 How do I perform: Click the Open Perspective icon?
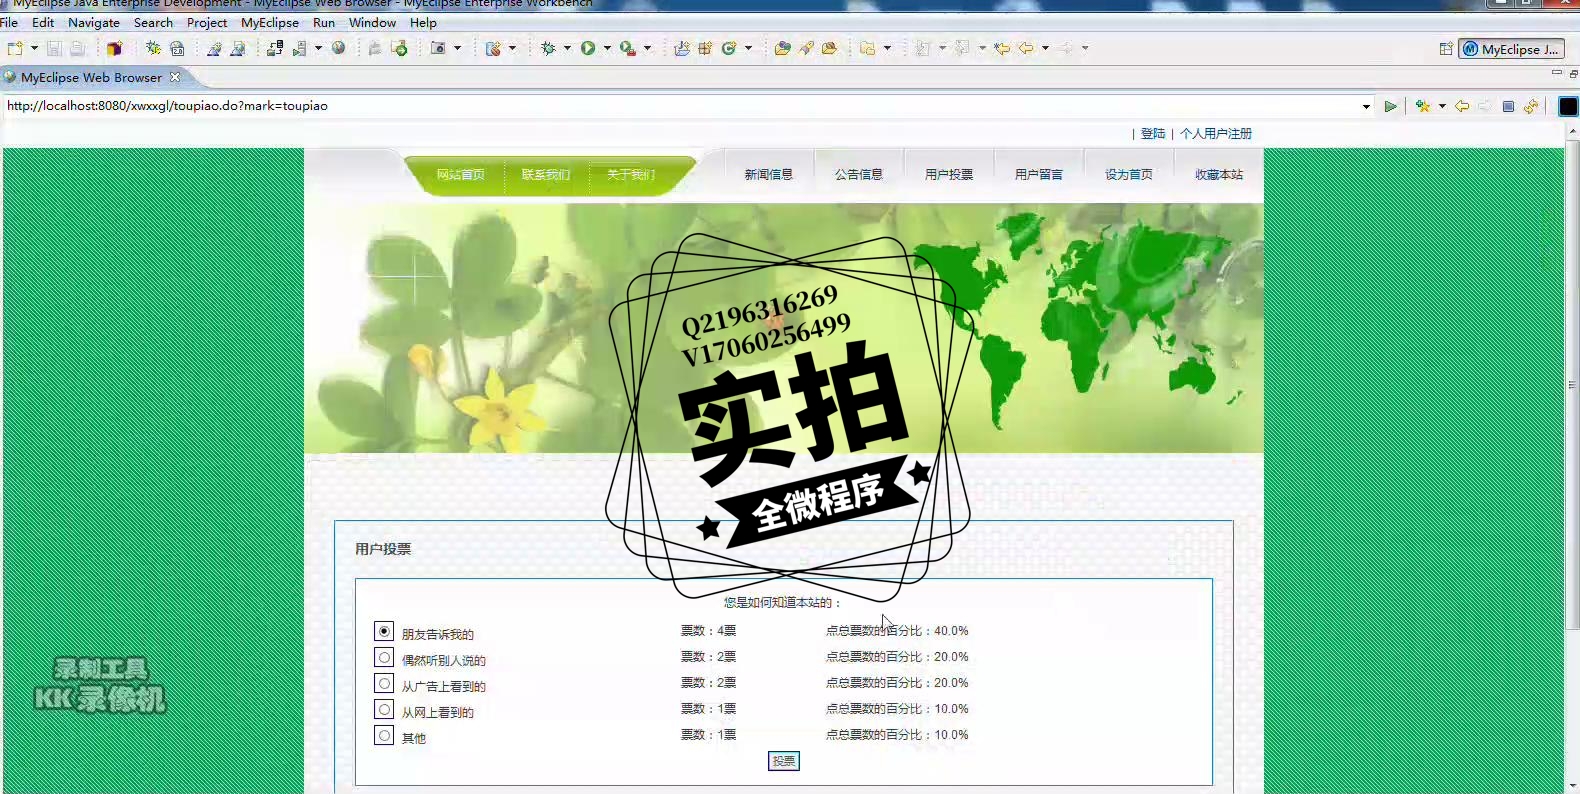[x=1446, y=49]
